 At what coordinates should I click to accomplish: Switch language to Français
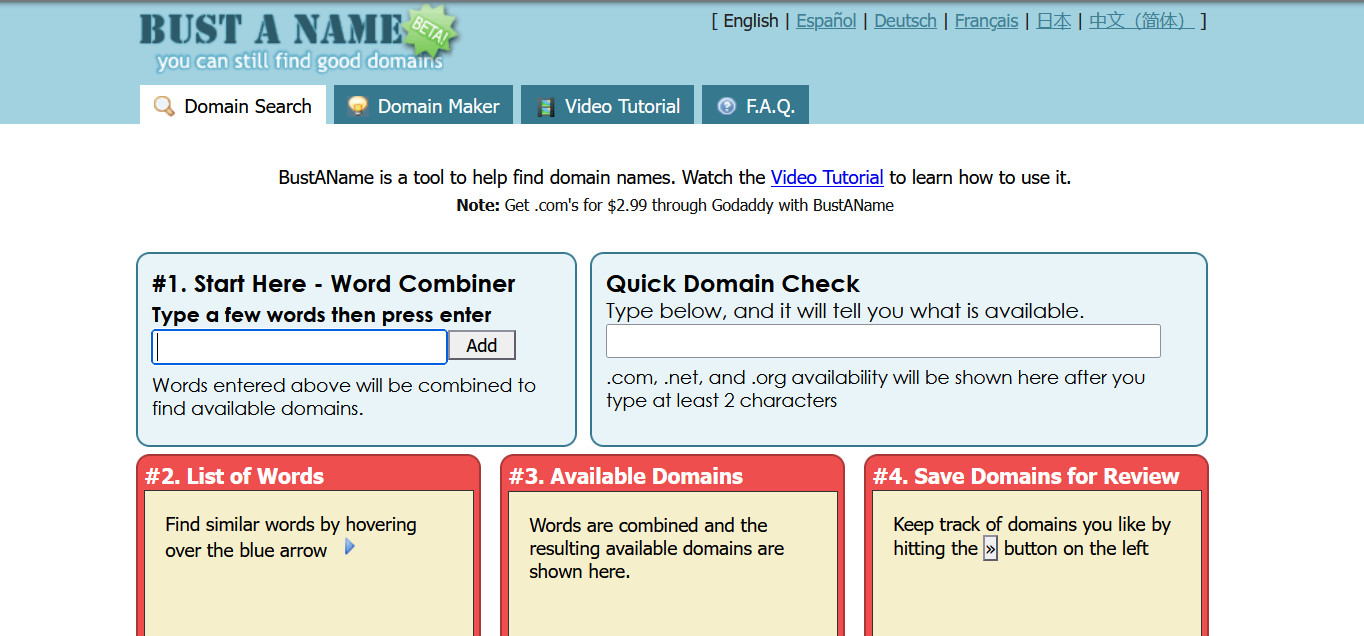986,21
